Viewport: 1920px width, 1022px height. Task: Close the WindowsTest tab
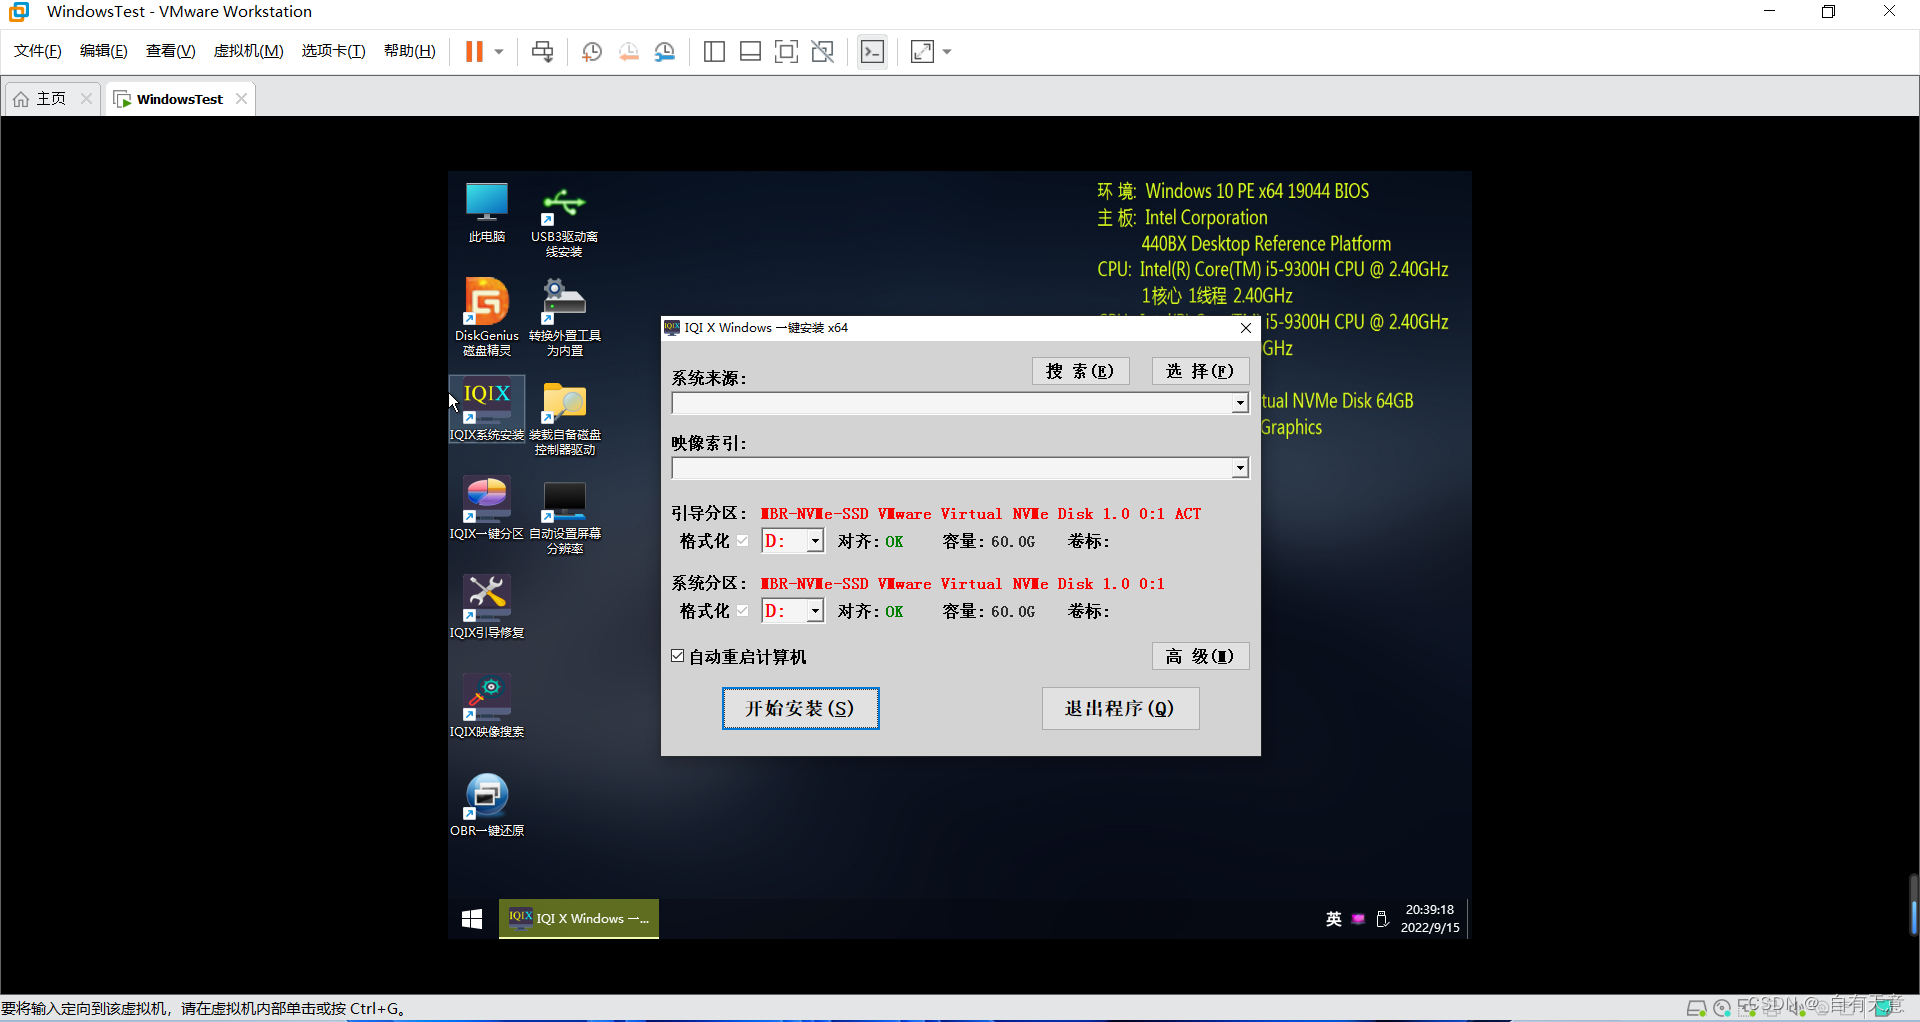(x=241, y=98)
